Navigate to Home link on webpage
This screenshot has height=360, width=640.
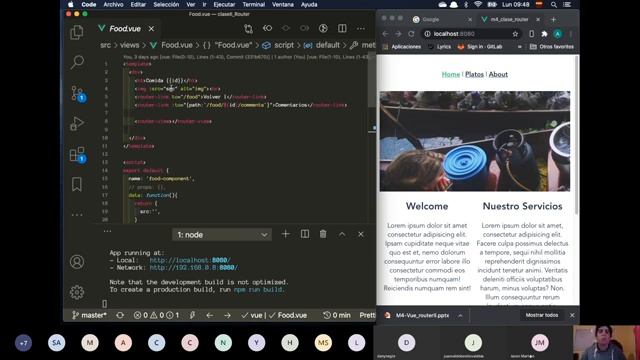pyautogui.click(x=451, y=74)
